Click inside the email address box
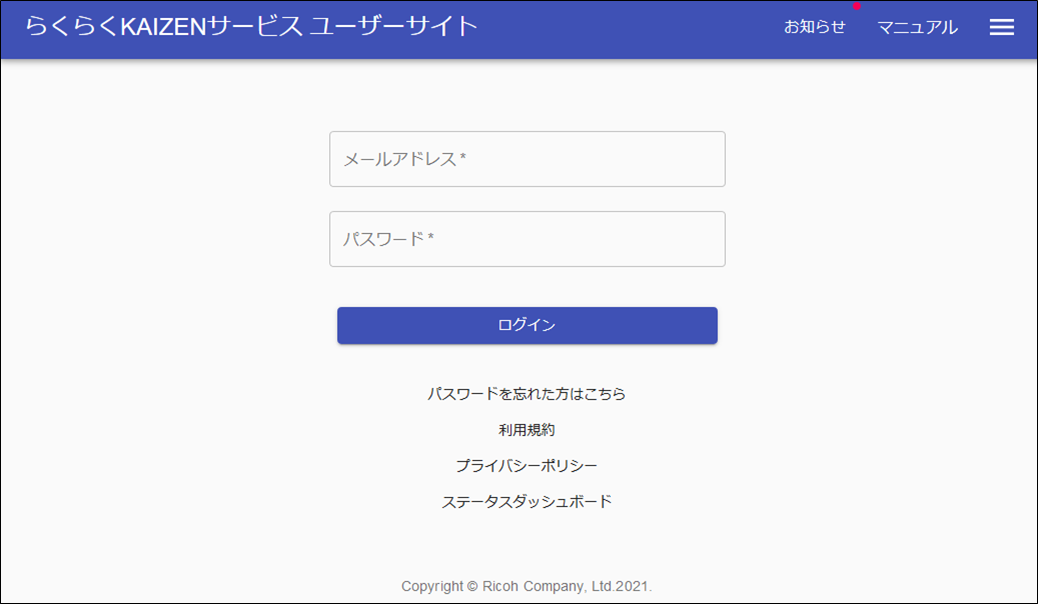This screenshot has height=604, width=1038. (x=527, y=158)
